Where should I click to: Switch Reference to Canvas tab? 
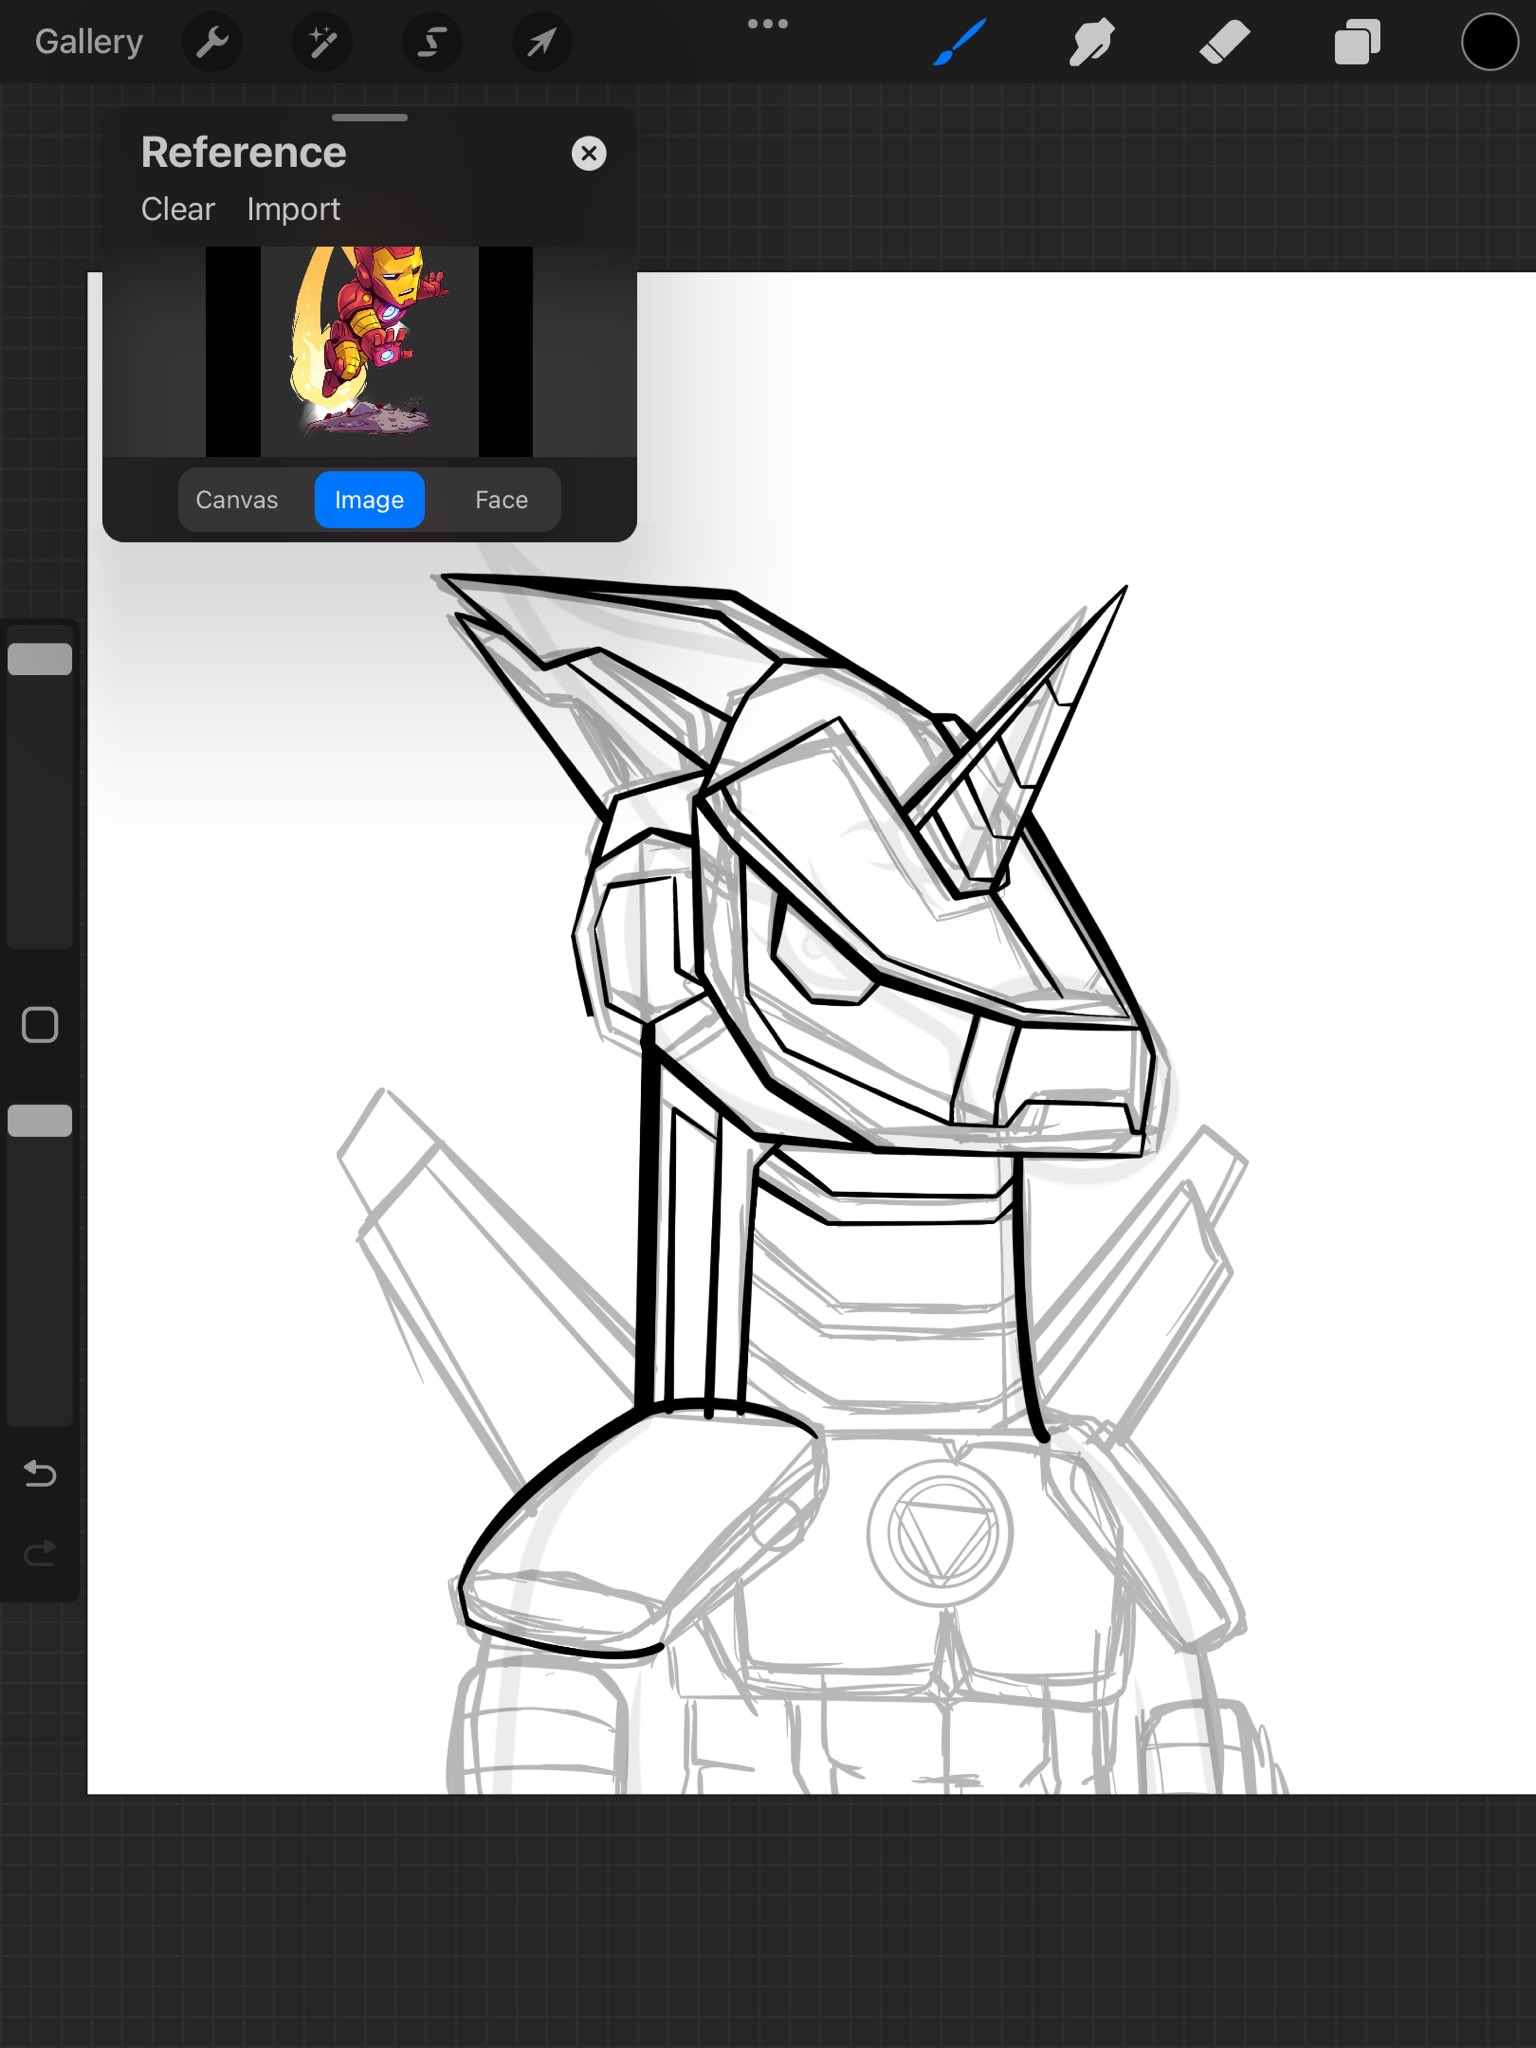pos(237,500)
